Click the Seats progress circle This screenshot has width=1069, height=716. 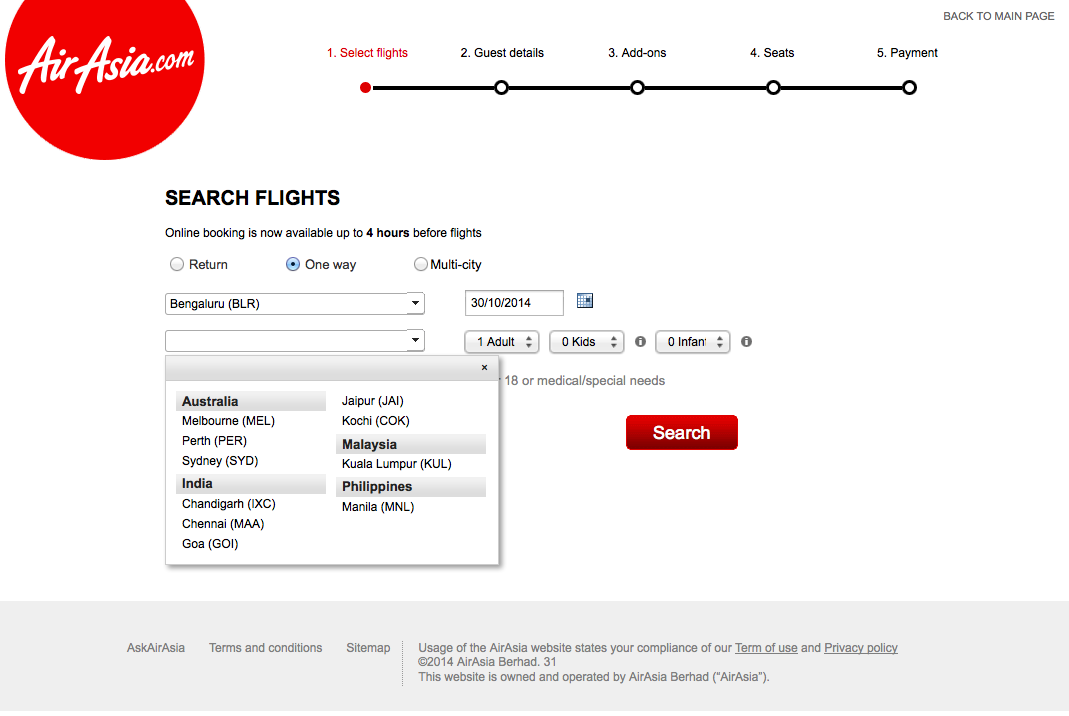(773, 87)
